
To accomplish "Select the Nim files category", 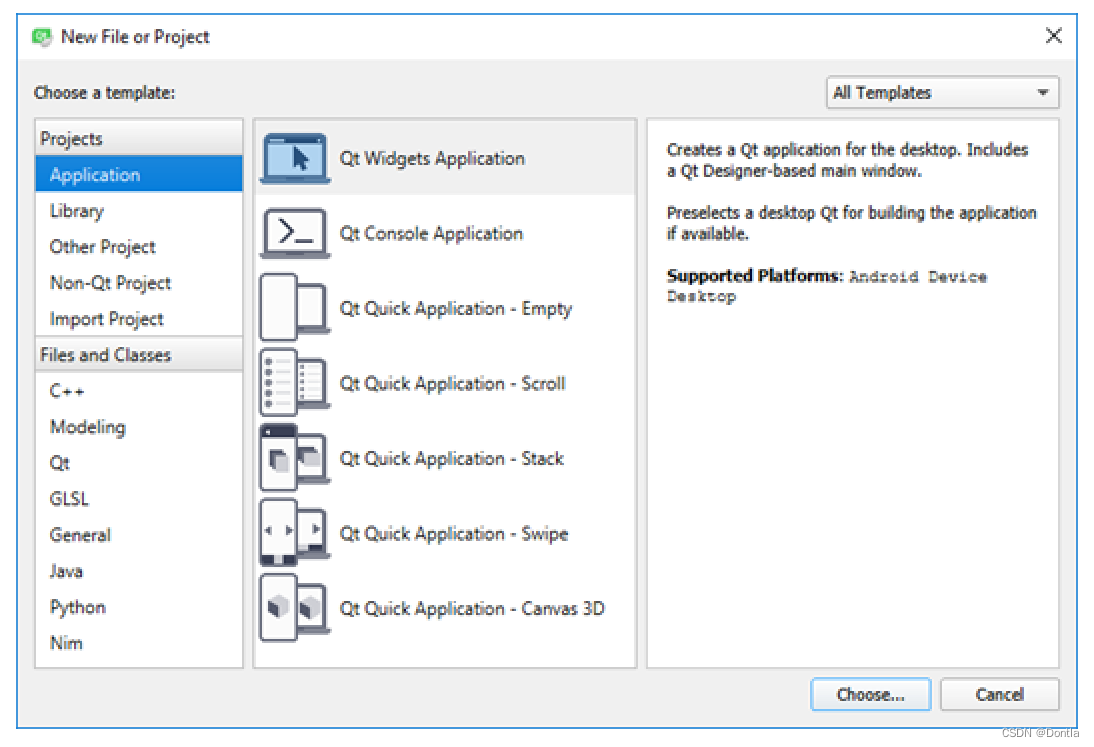I will 139,643.
